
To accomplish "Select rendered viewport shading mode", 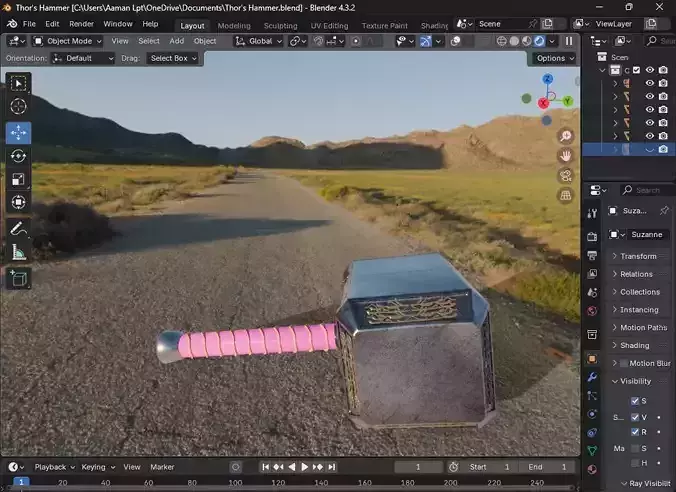I will pyautogui.click(x=539, y=41).
